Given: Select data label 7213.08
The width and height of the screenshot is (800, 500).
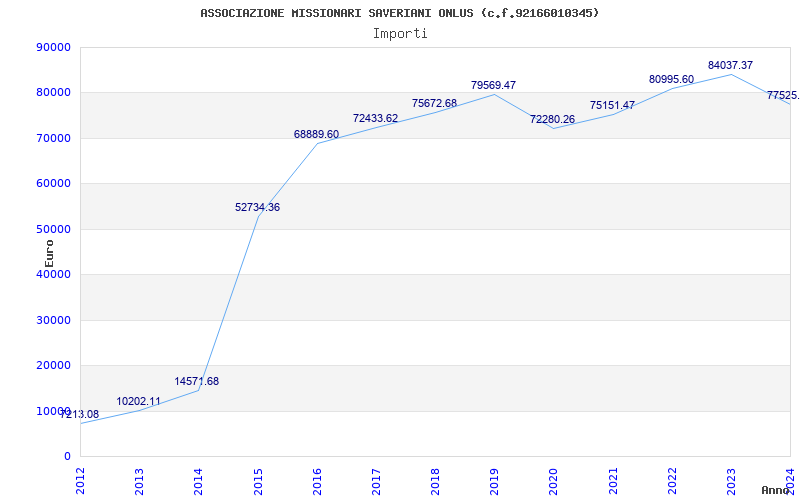Looking at the screenshot, I should pyautogui.click(x=79, y=414).
